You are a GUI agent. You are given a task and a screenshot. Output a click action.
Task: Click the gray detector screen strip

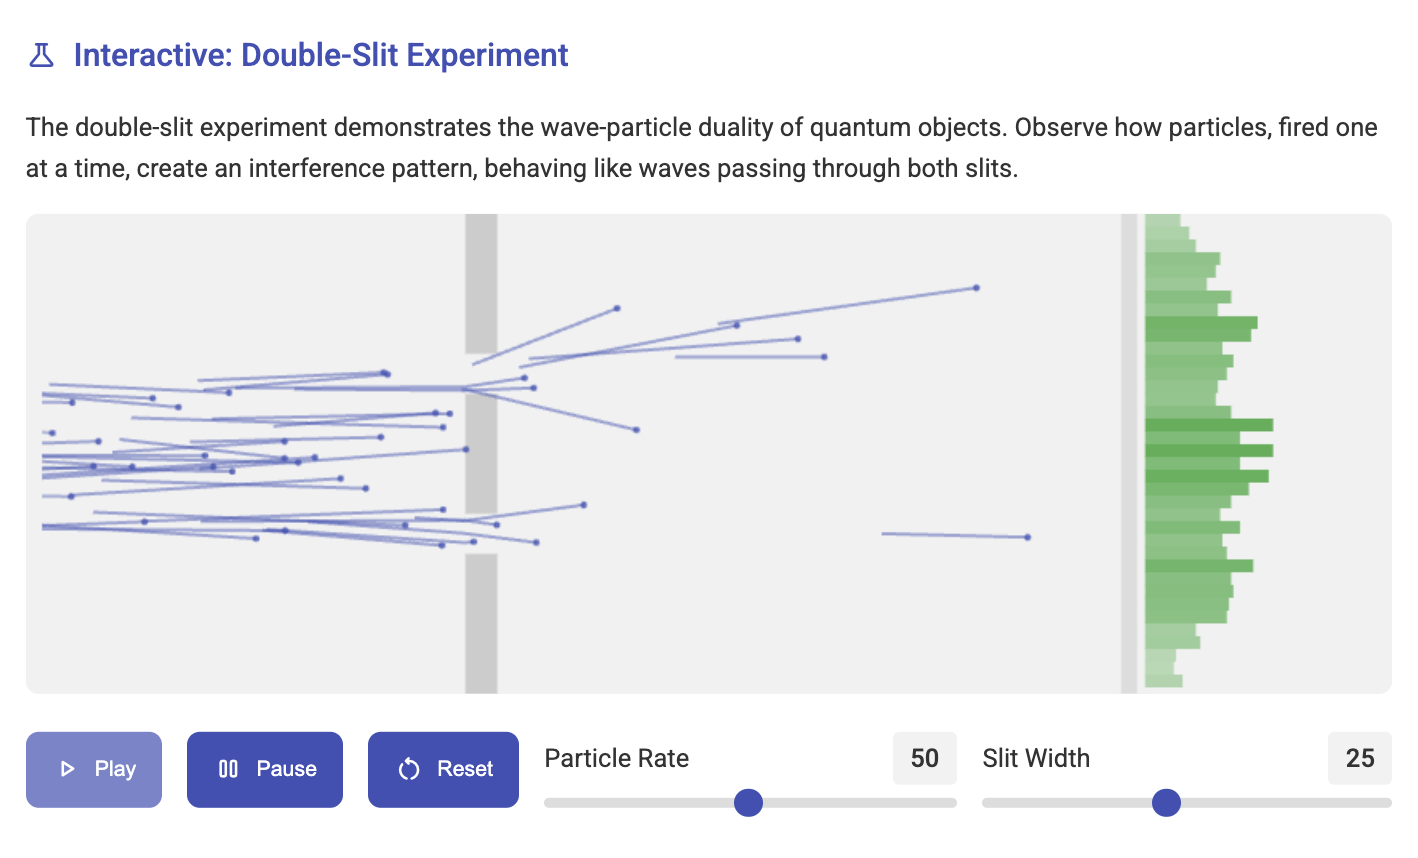coord(1129,452)
